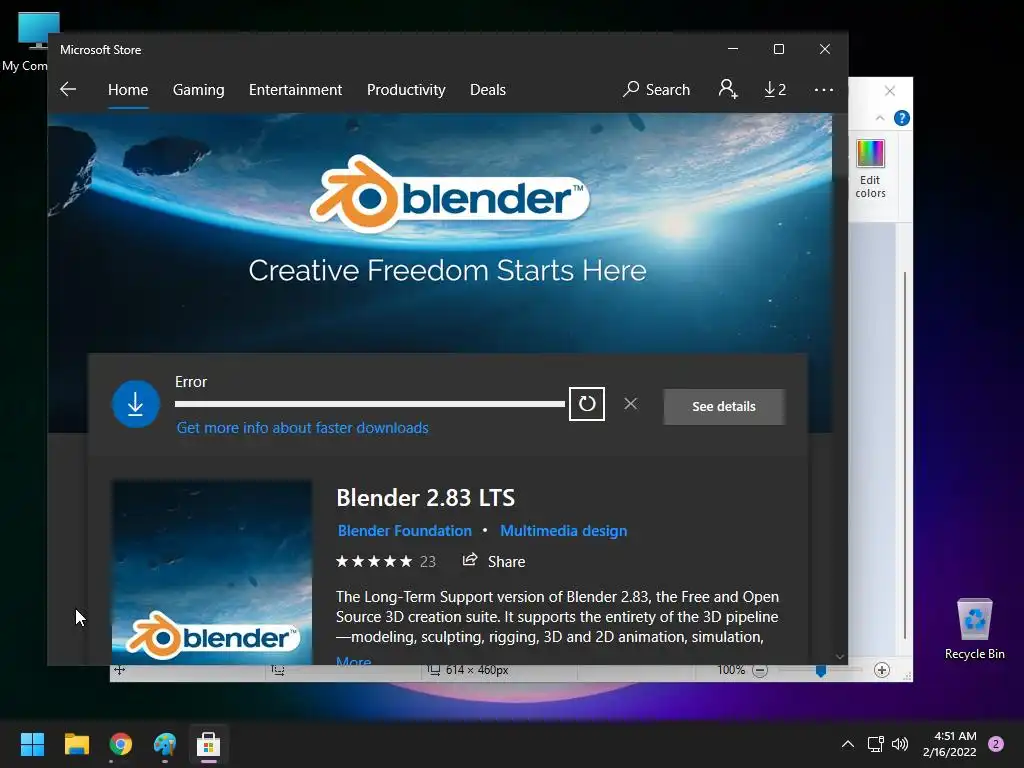This screenshot has width=1024, height=768.
Task: Click the Paint vertical scrollbar
Action: pos(905,455)
